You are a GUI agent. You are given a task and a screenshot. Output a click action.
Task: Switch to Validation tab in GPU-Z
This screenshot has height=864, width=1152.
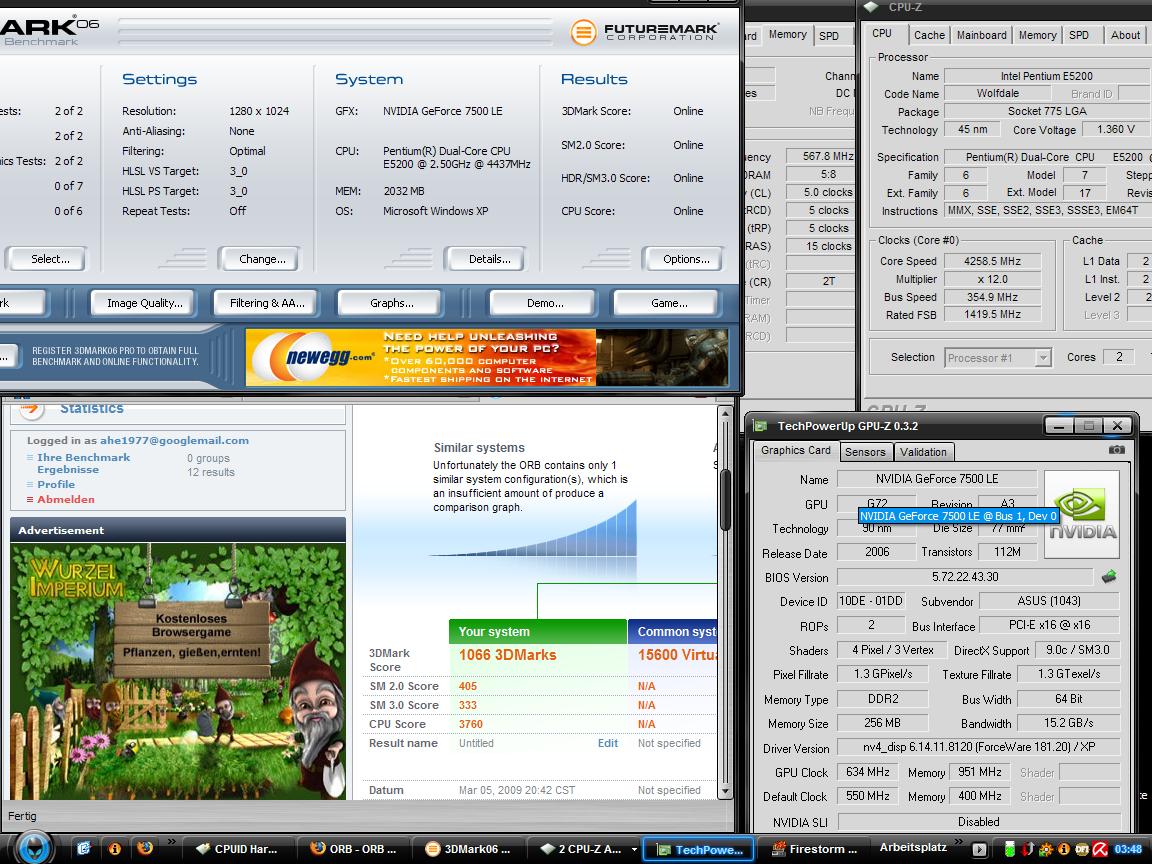923,452
